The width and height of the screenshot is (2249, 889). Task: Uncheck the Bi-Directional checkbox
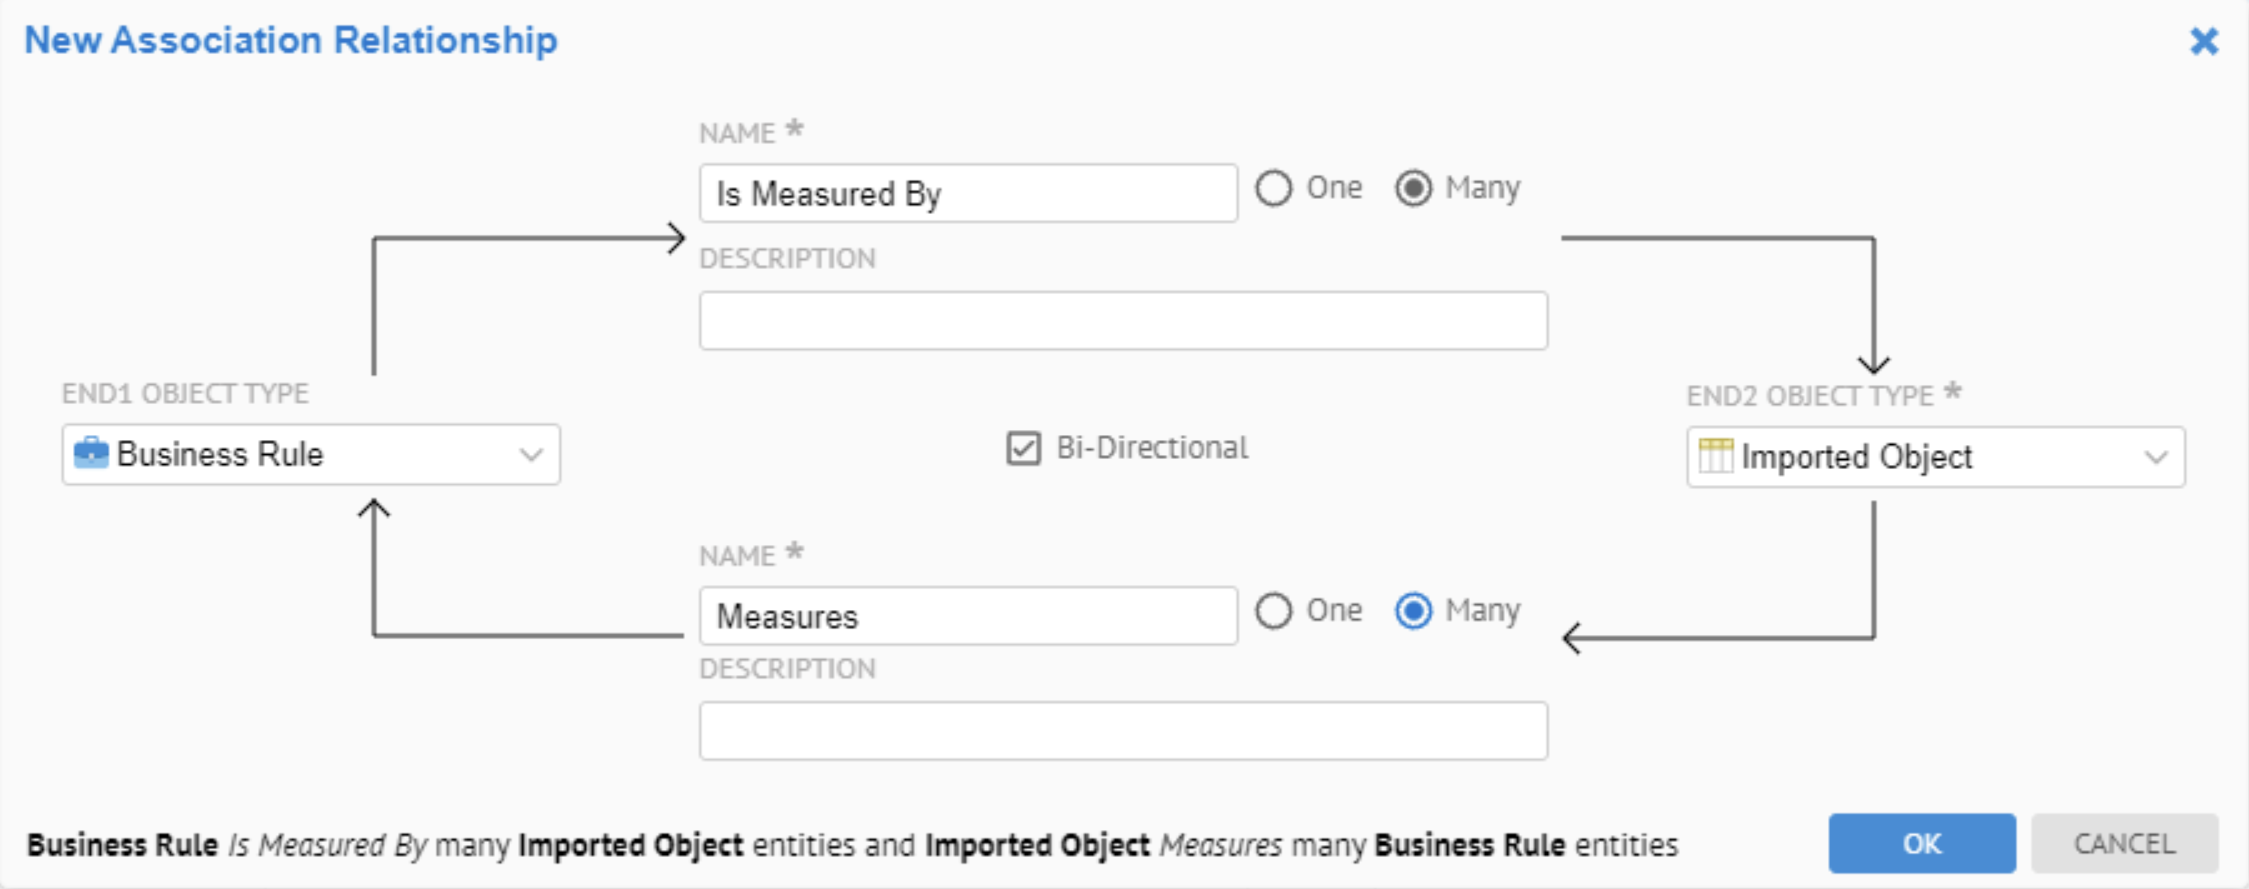tap(1023, 448)
